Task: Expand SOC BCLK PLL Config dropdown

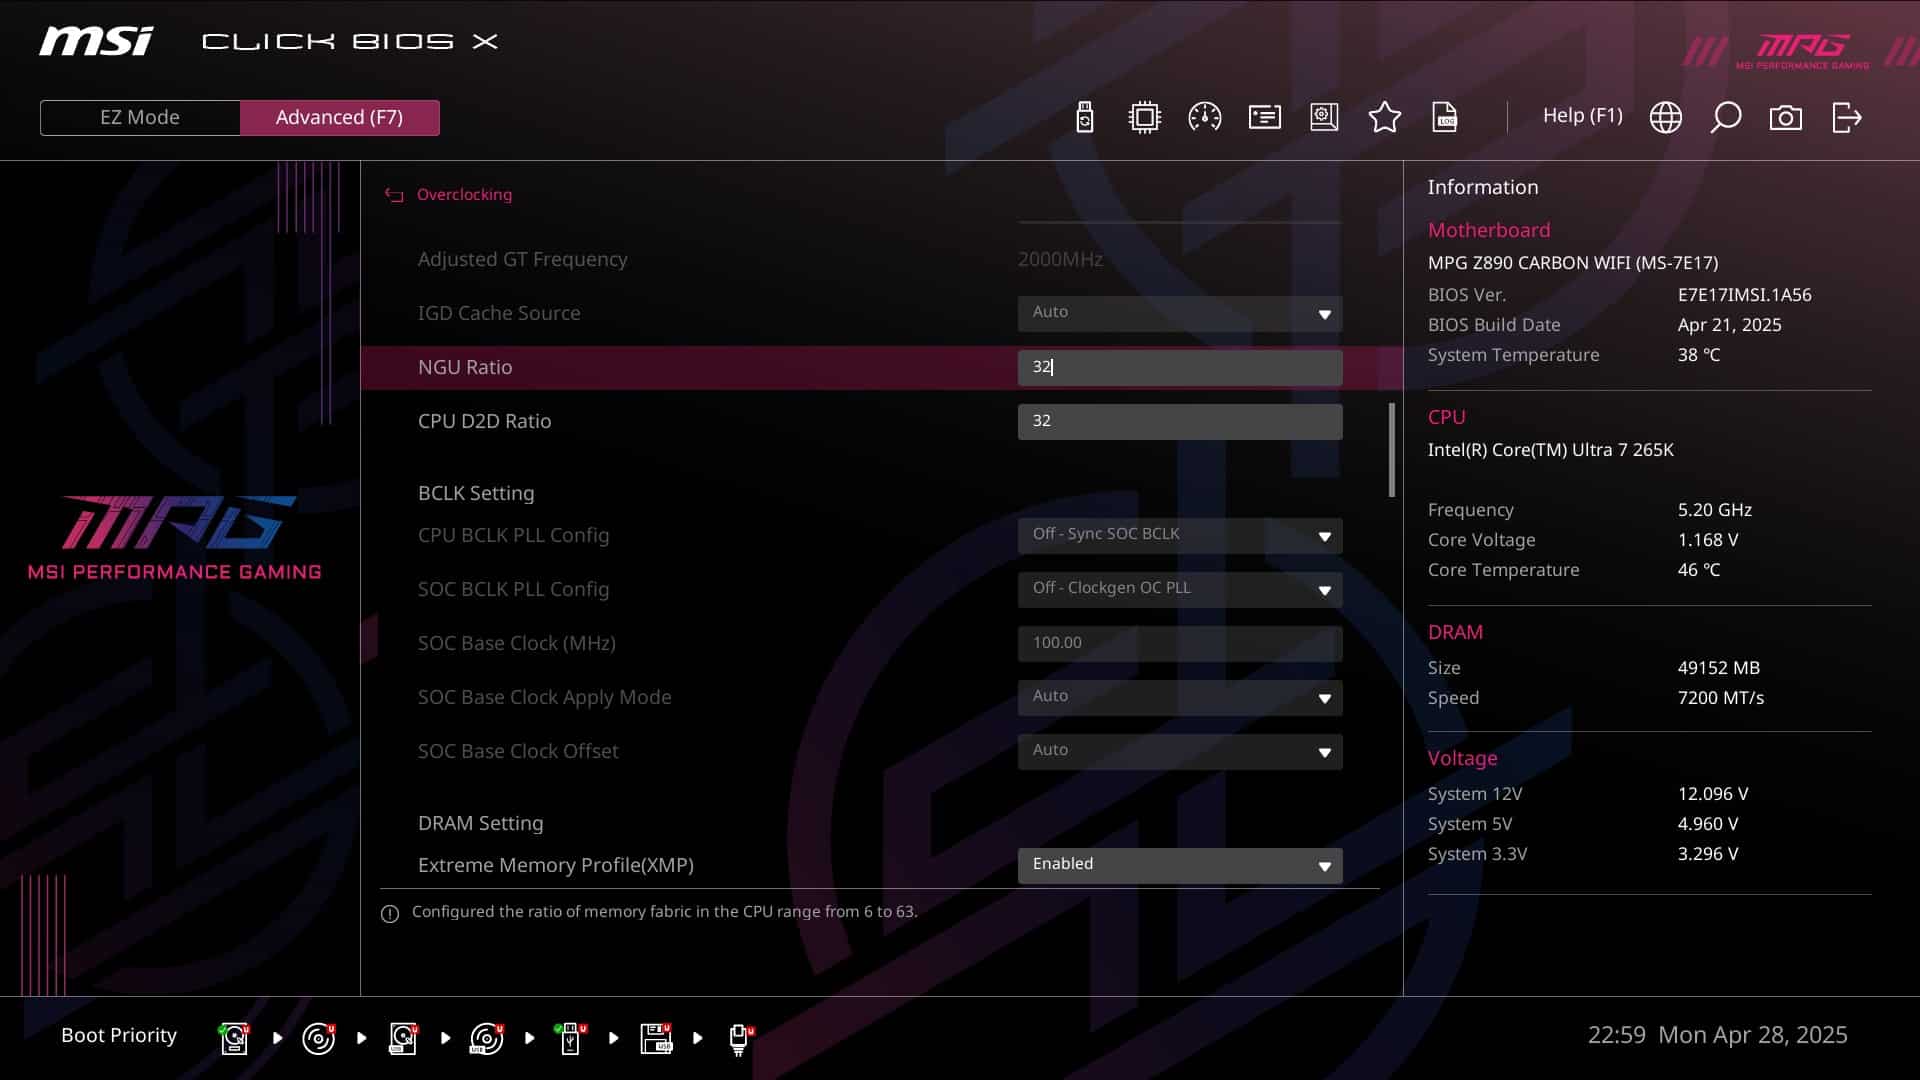Action: (1180, 589)
